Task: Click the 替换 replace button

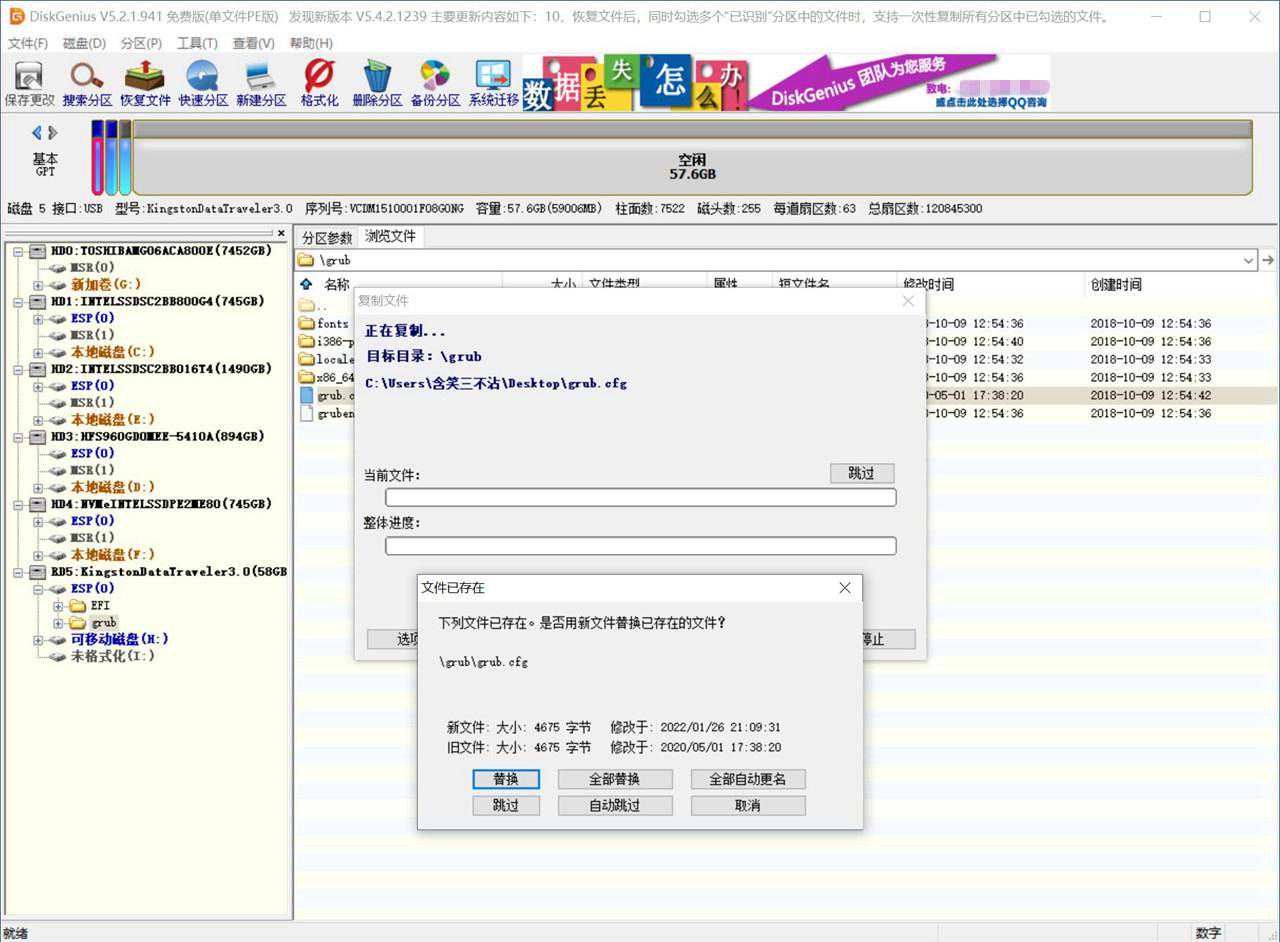Action: (506, 779)
